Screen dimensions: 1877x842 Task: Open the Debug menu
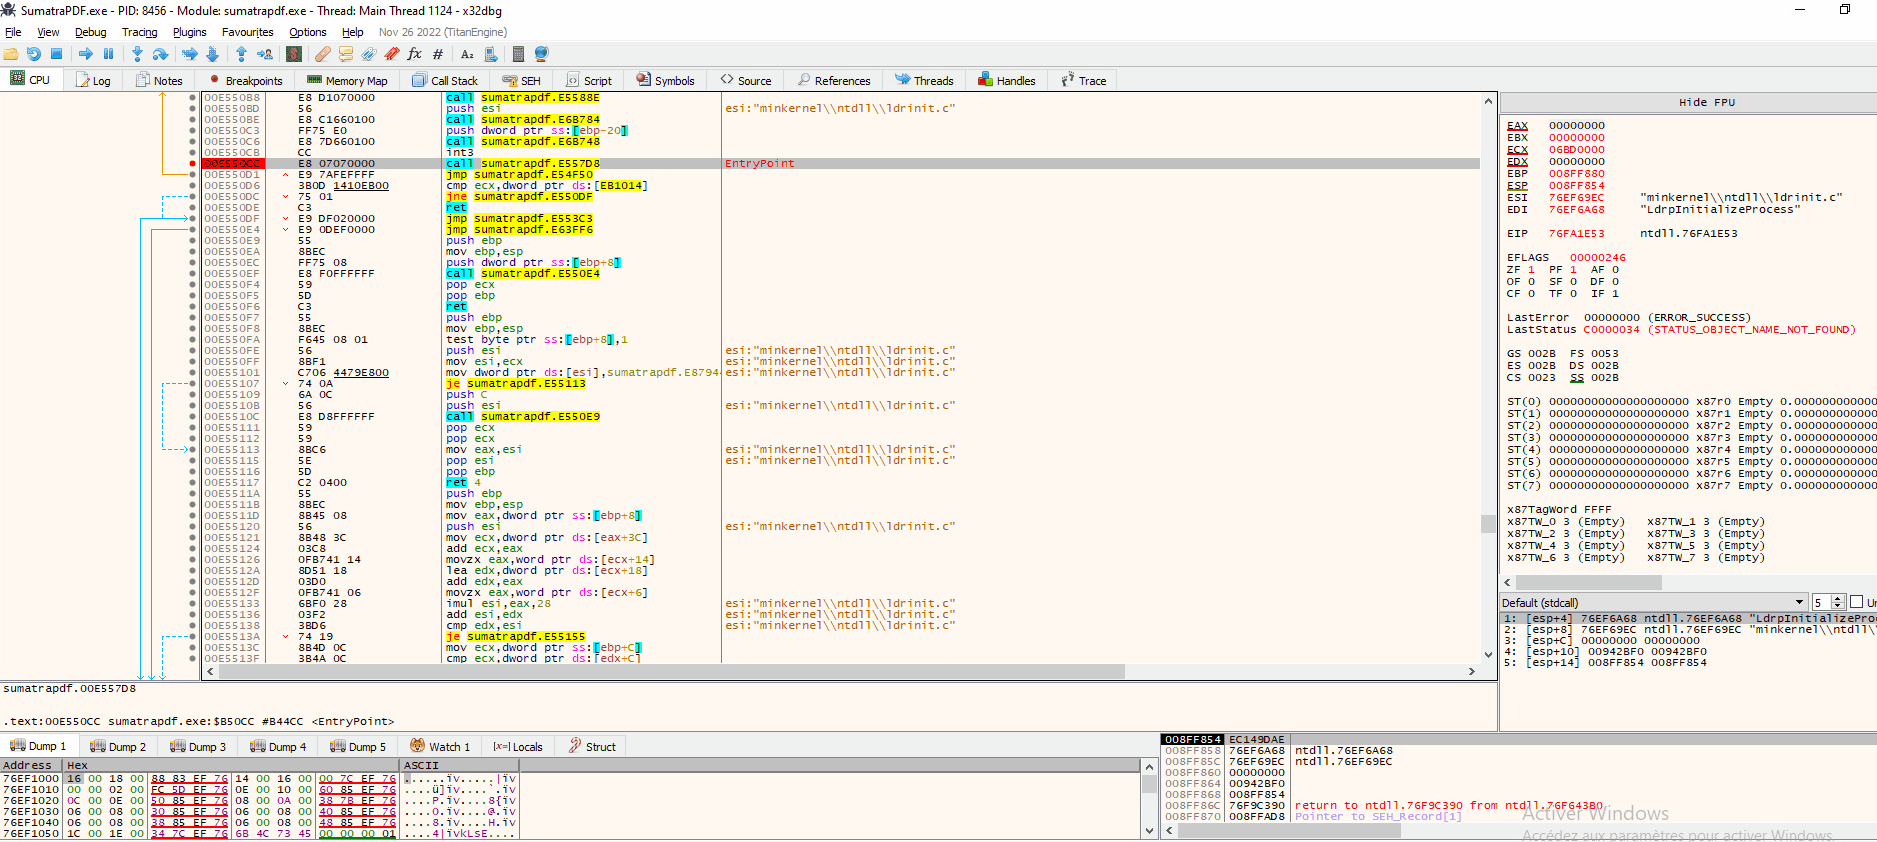(90, 32)
